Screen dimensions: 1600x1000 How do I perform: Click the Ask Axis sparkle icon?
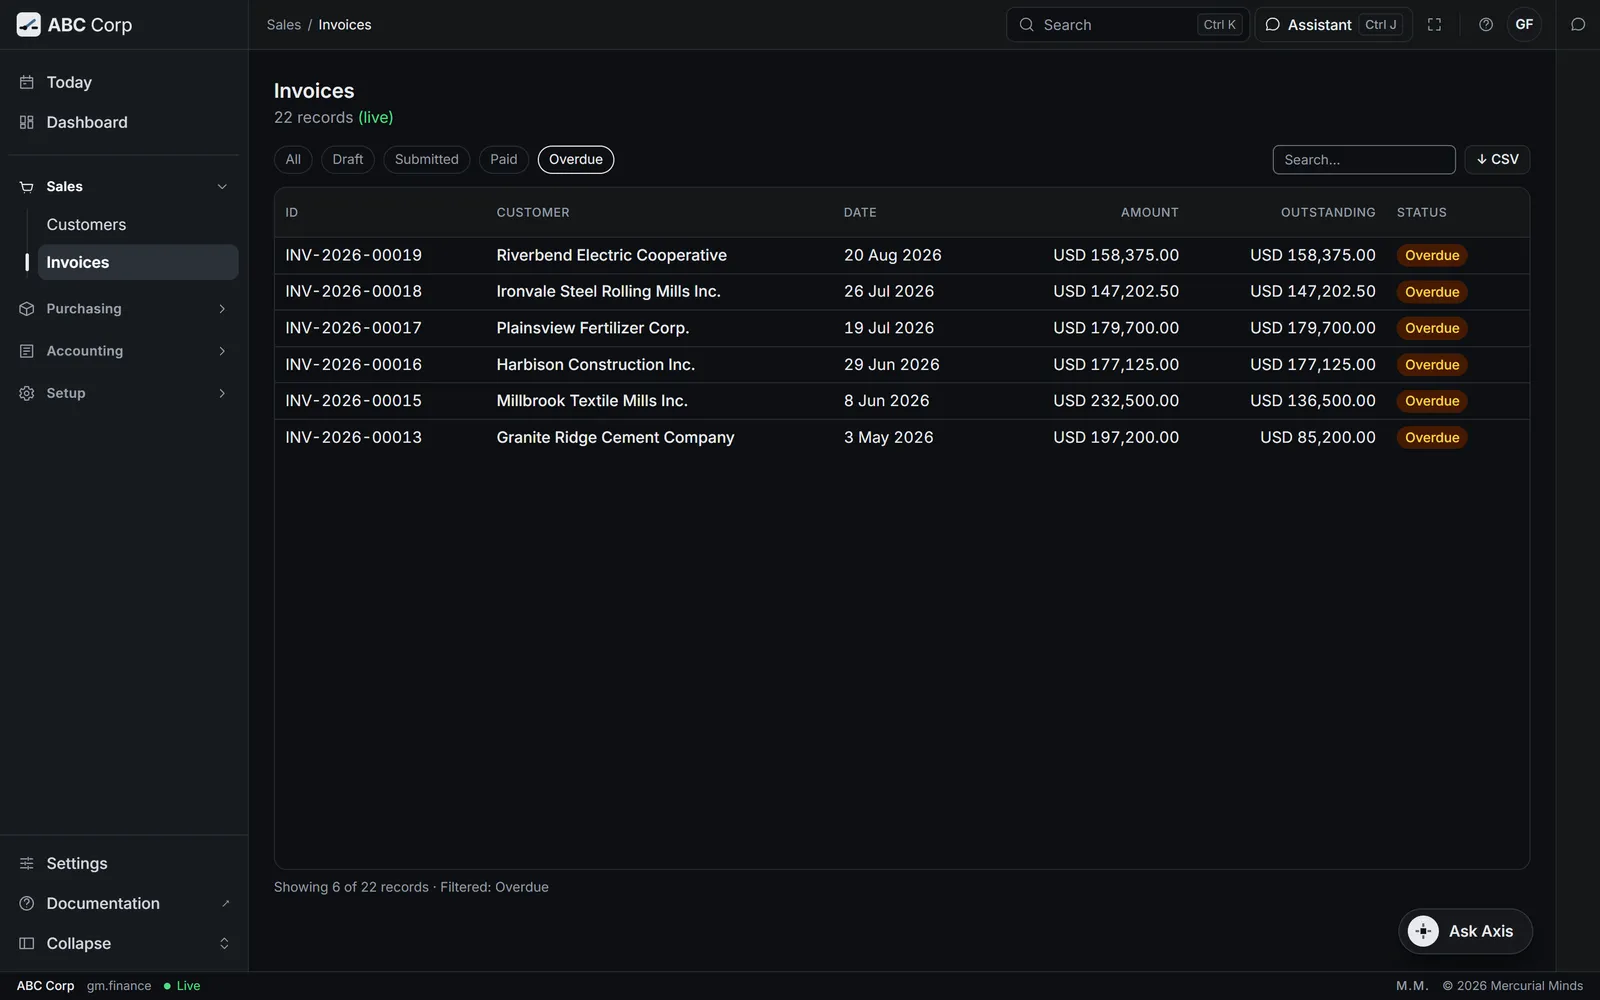[1423, 931]
